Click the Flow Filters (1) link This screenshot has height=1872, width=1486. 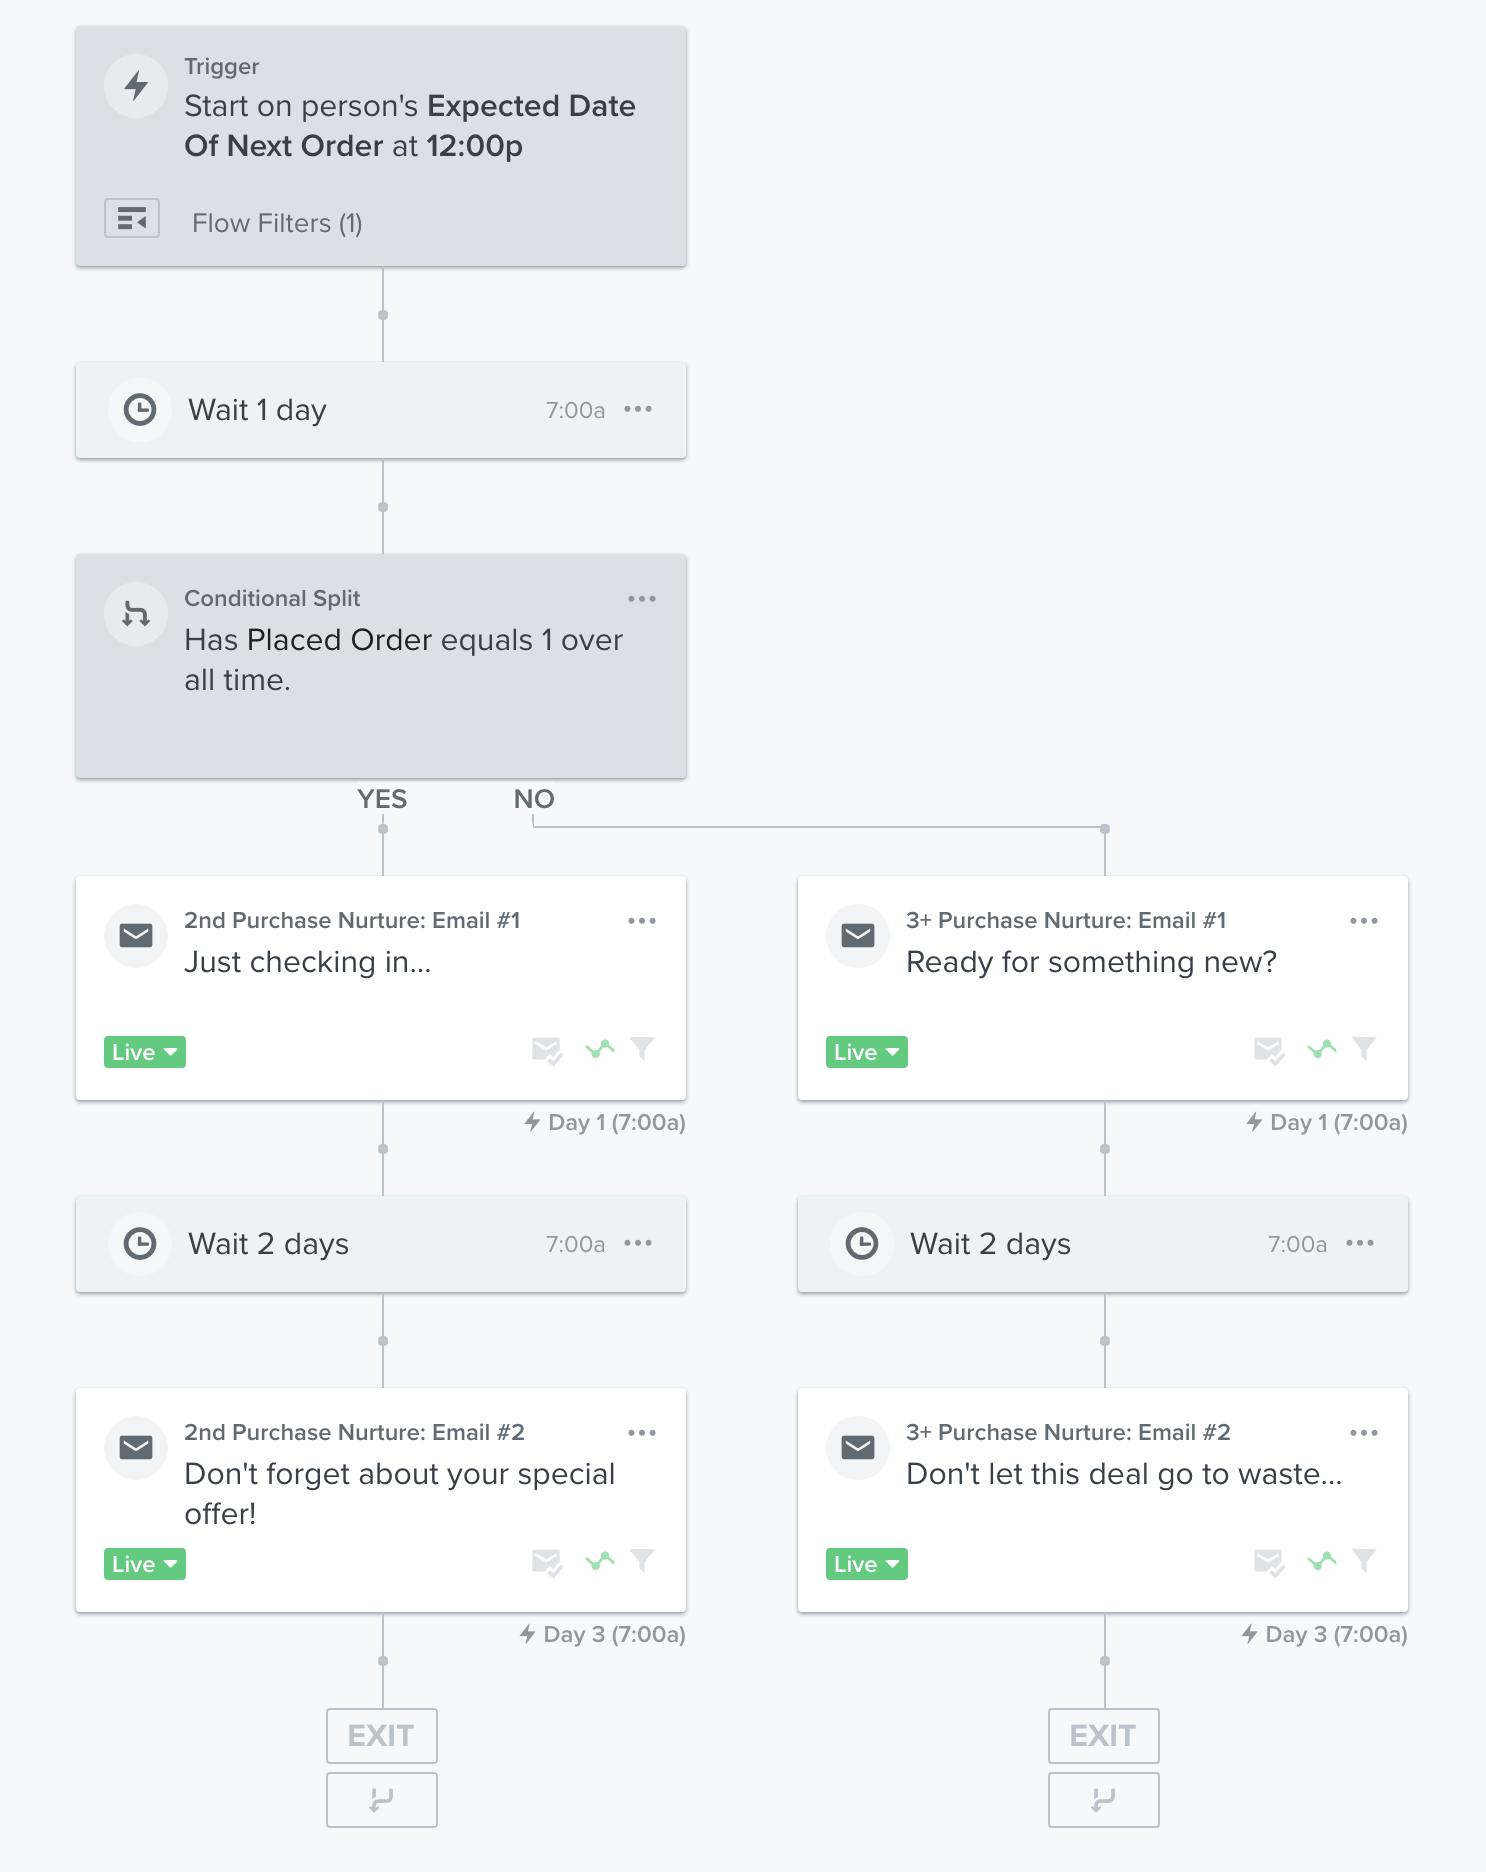point(277,223)
